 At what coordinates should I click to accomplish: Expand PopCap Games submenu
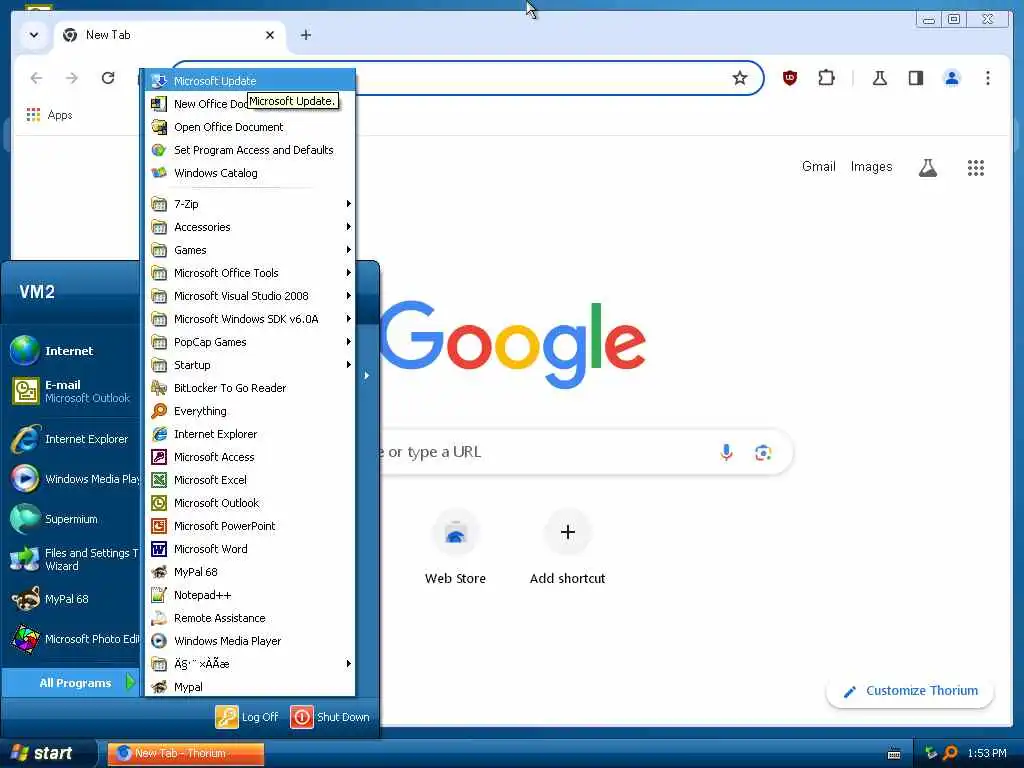coord(250,342)
